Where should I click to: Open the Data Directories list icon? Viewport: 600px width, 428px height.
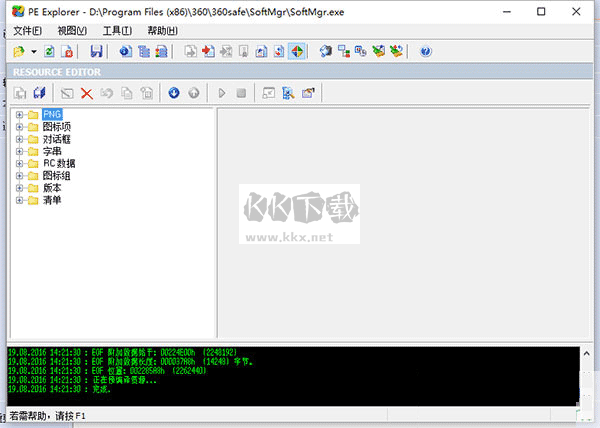(x=144, y=51)
